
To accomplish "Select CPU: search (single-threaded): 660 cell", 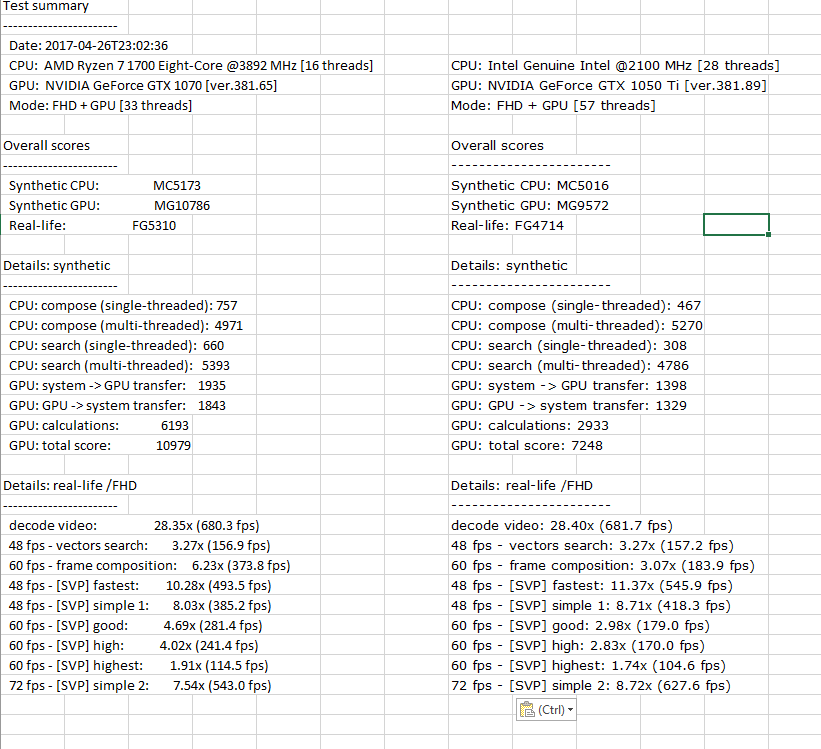I will pos(116,346).
